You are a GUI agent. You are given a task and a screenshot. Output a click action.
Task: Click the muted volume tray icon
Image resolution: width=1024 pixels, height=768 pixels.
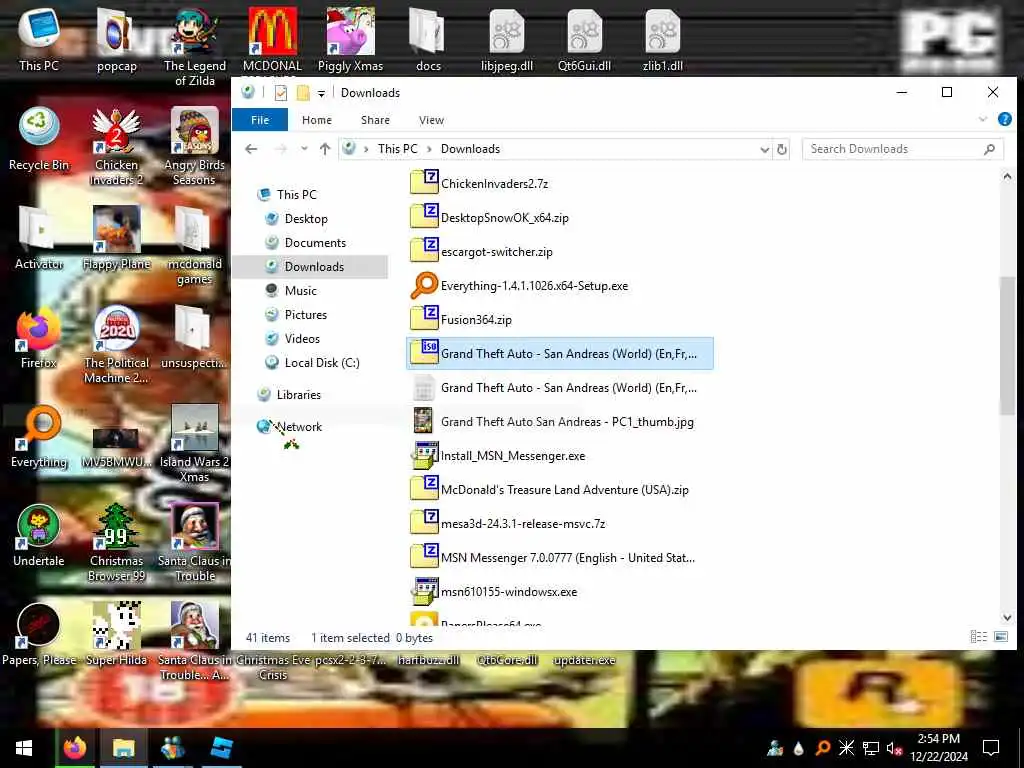(894, 748)
